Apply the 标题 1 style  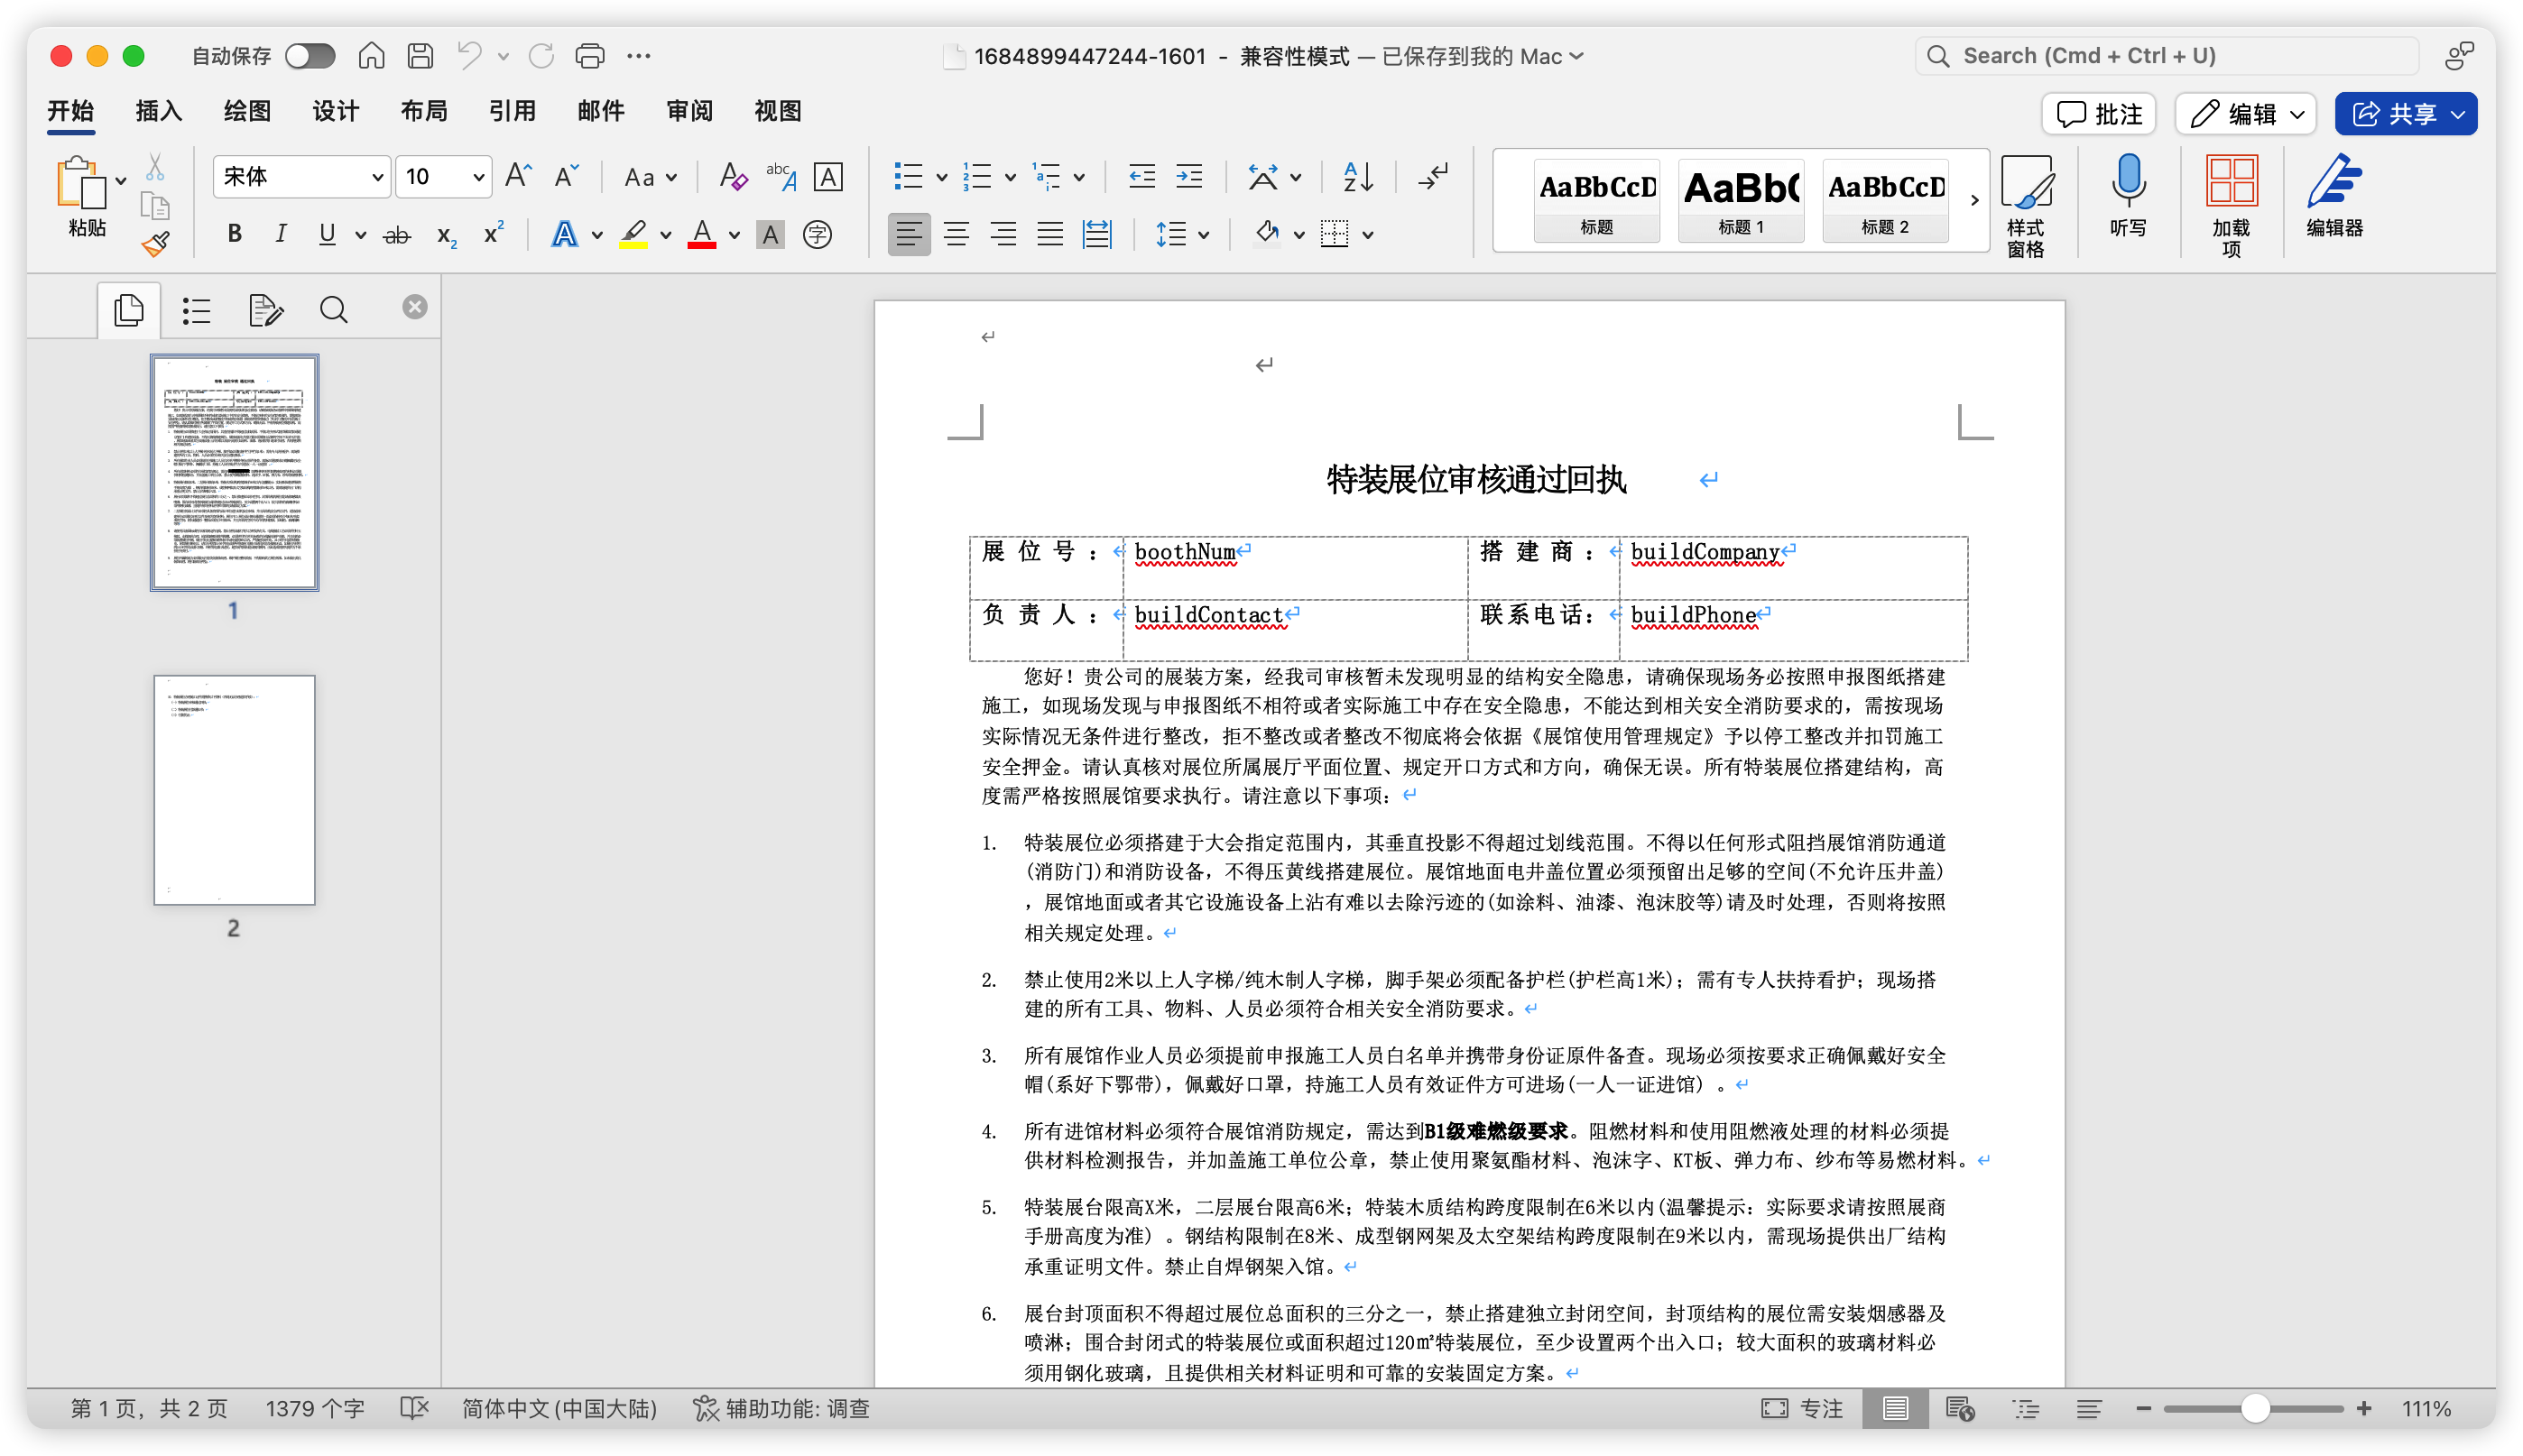pos(1741,200)
